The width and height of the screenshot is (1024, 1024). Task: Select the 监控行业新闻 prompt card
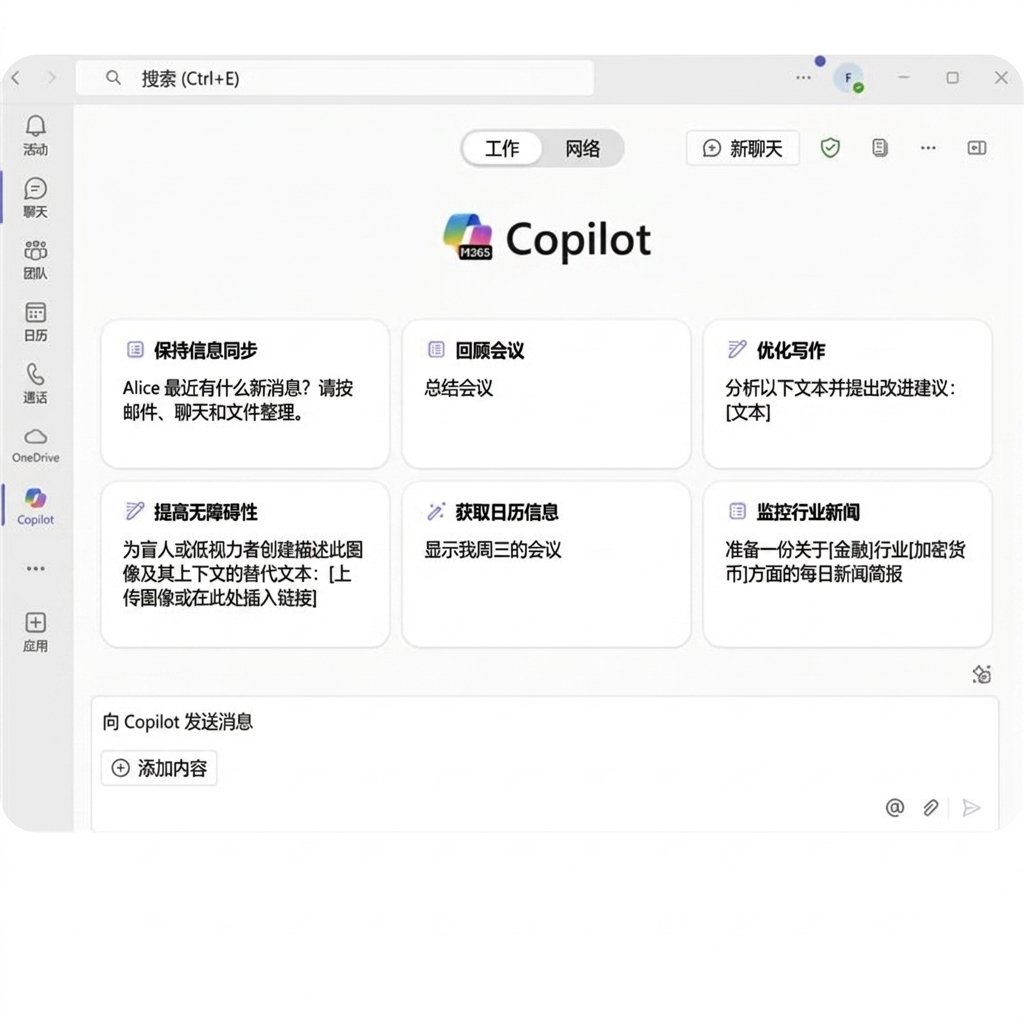(x=848, y=564)
